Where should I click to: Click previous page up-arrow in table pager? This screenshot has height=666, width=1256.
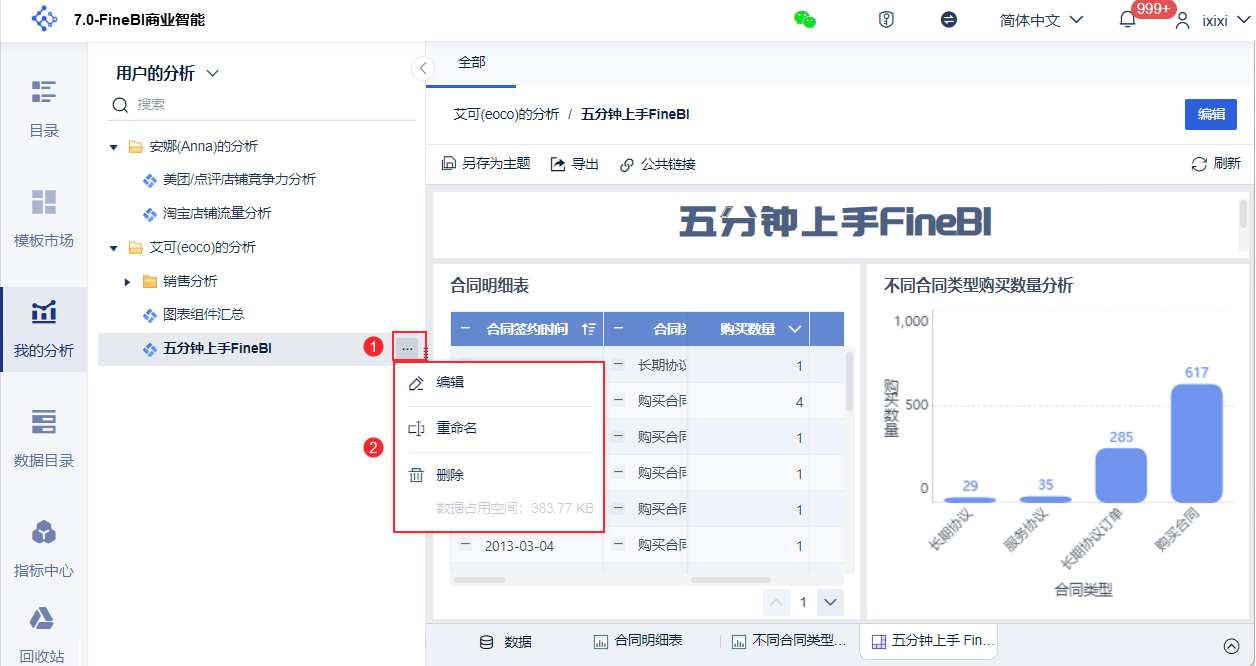coord(777,602)
